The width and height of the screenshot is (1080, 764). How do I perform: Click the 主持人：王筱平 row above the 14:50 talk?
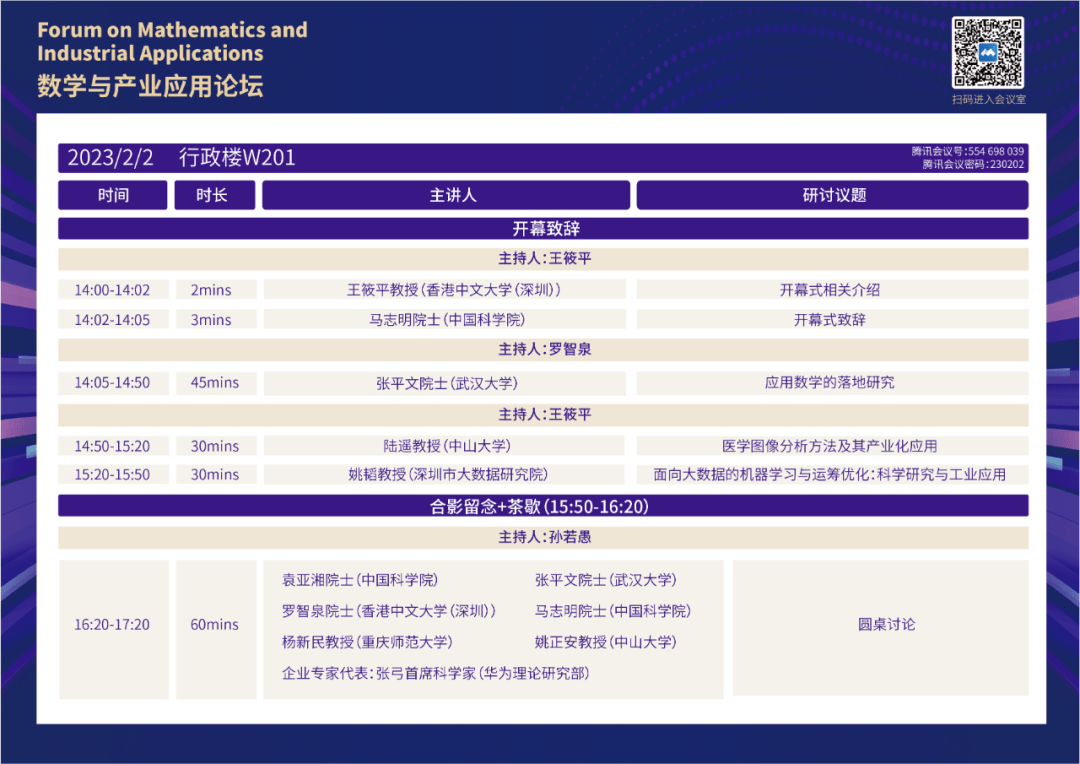coord(543,415)
